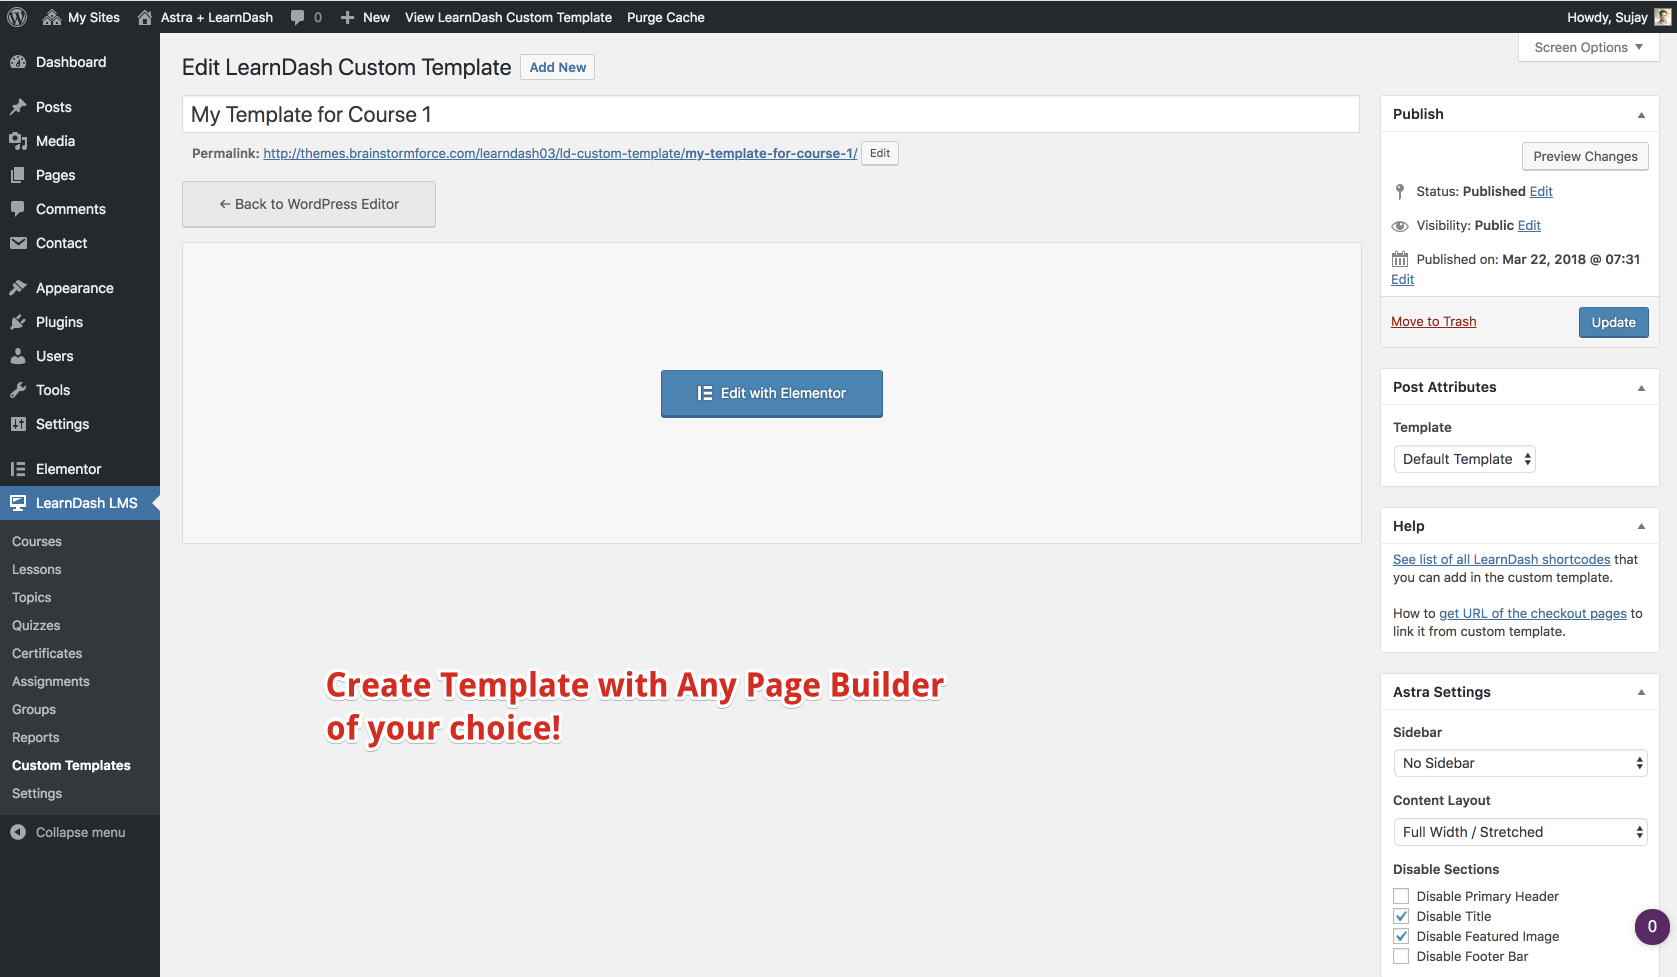1677x977 pixels.
Task: Open Topics submenu item
Action: (32, 597)
